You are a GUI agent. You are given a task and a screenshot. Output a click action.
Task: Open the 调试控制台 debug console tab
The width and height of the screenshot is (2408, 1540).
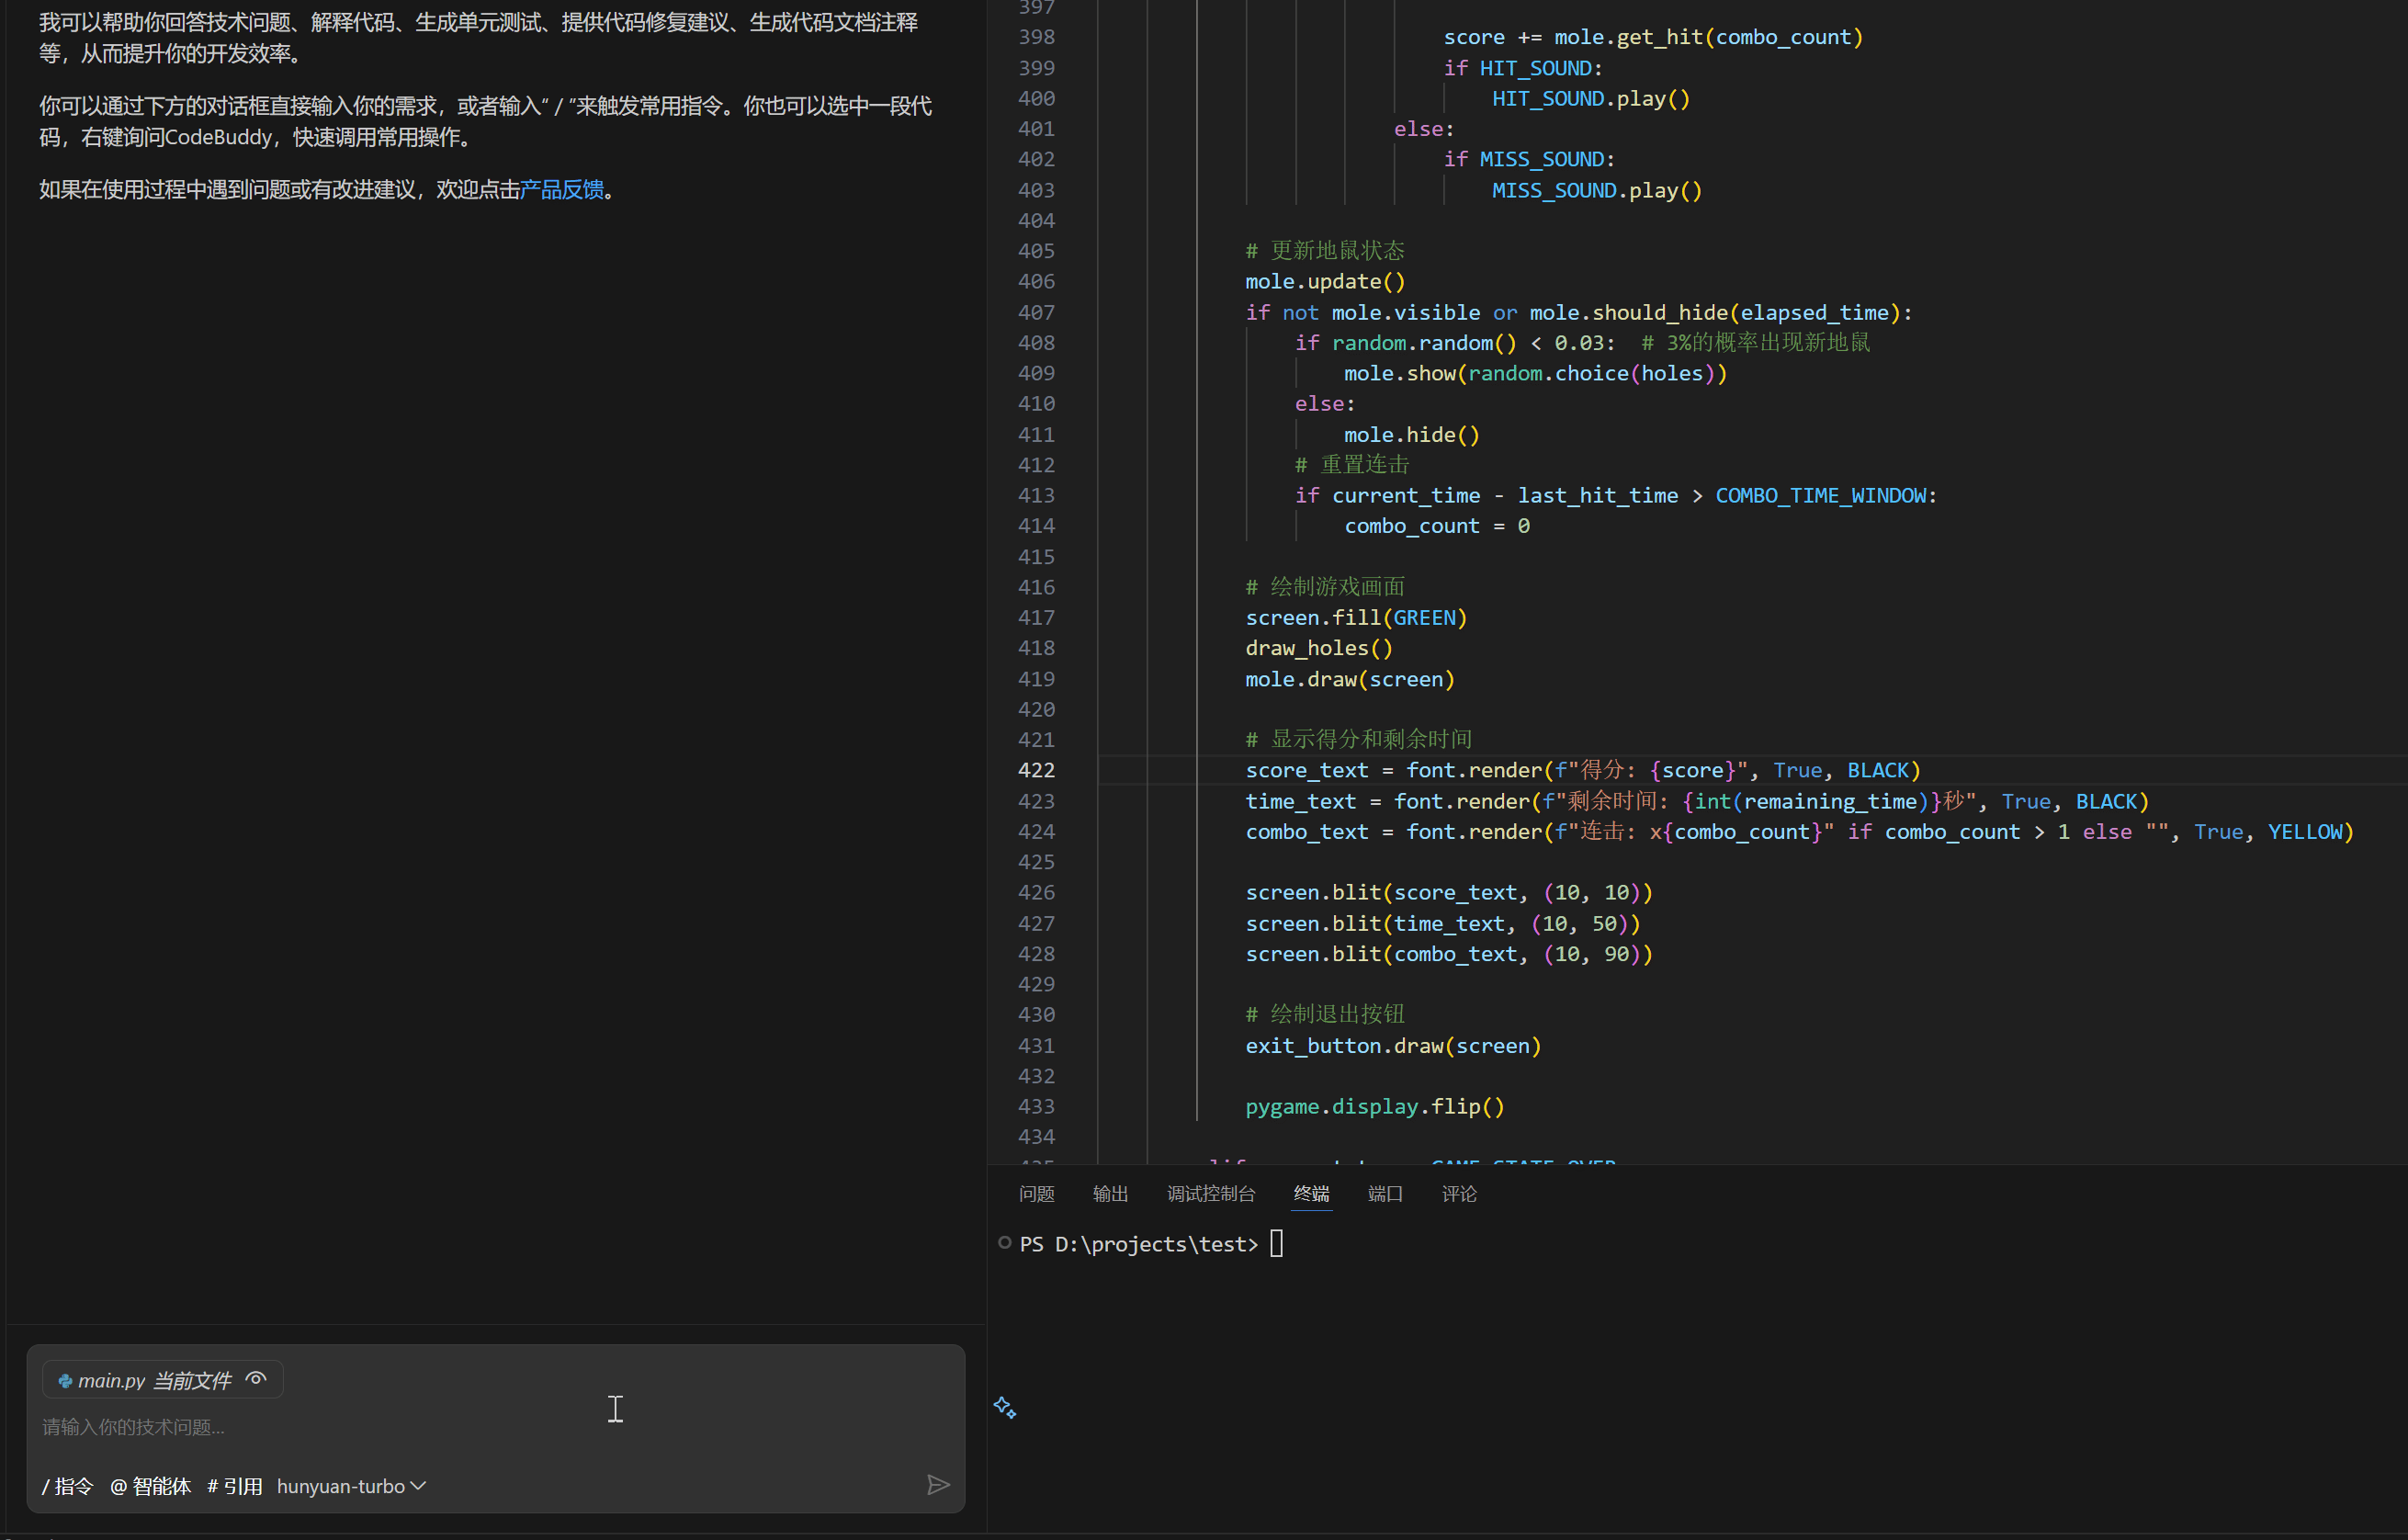[1210, 1194]
